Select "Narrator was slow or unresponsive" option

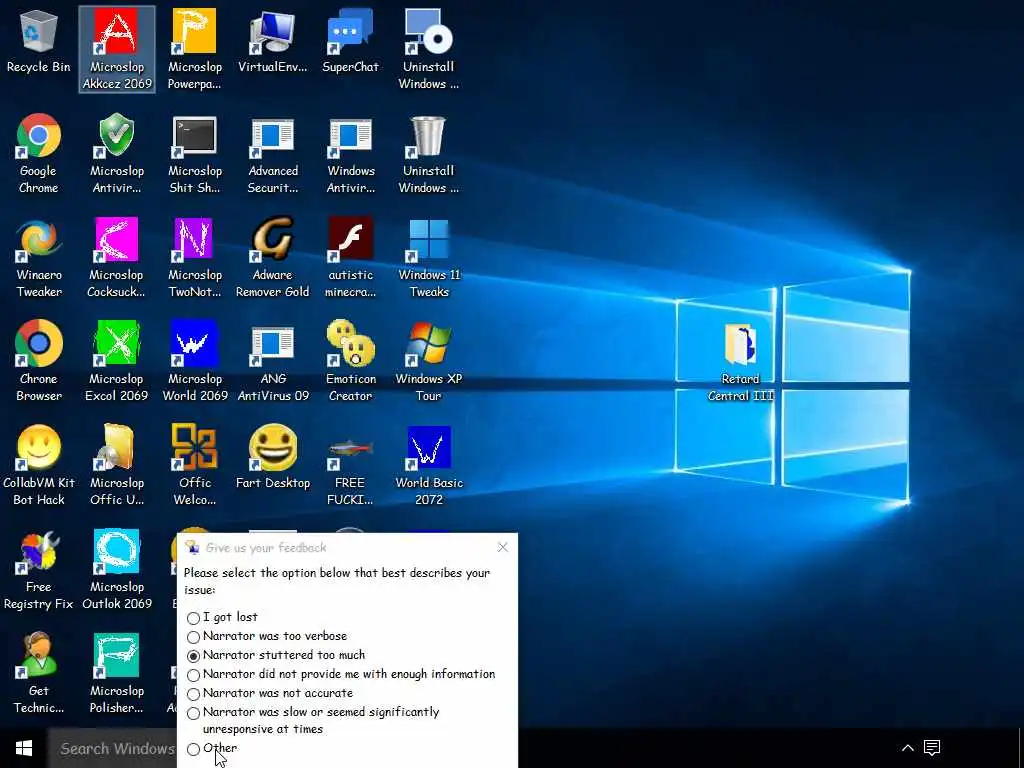click(x=313, y=720)
